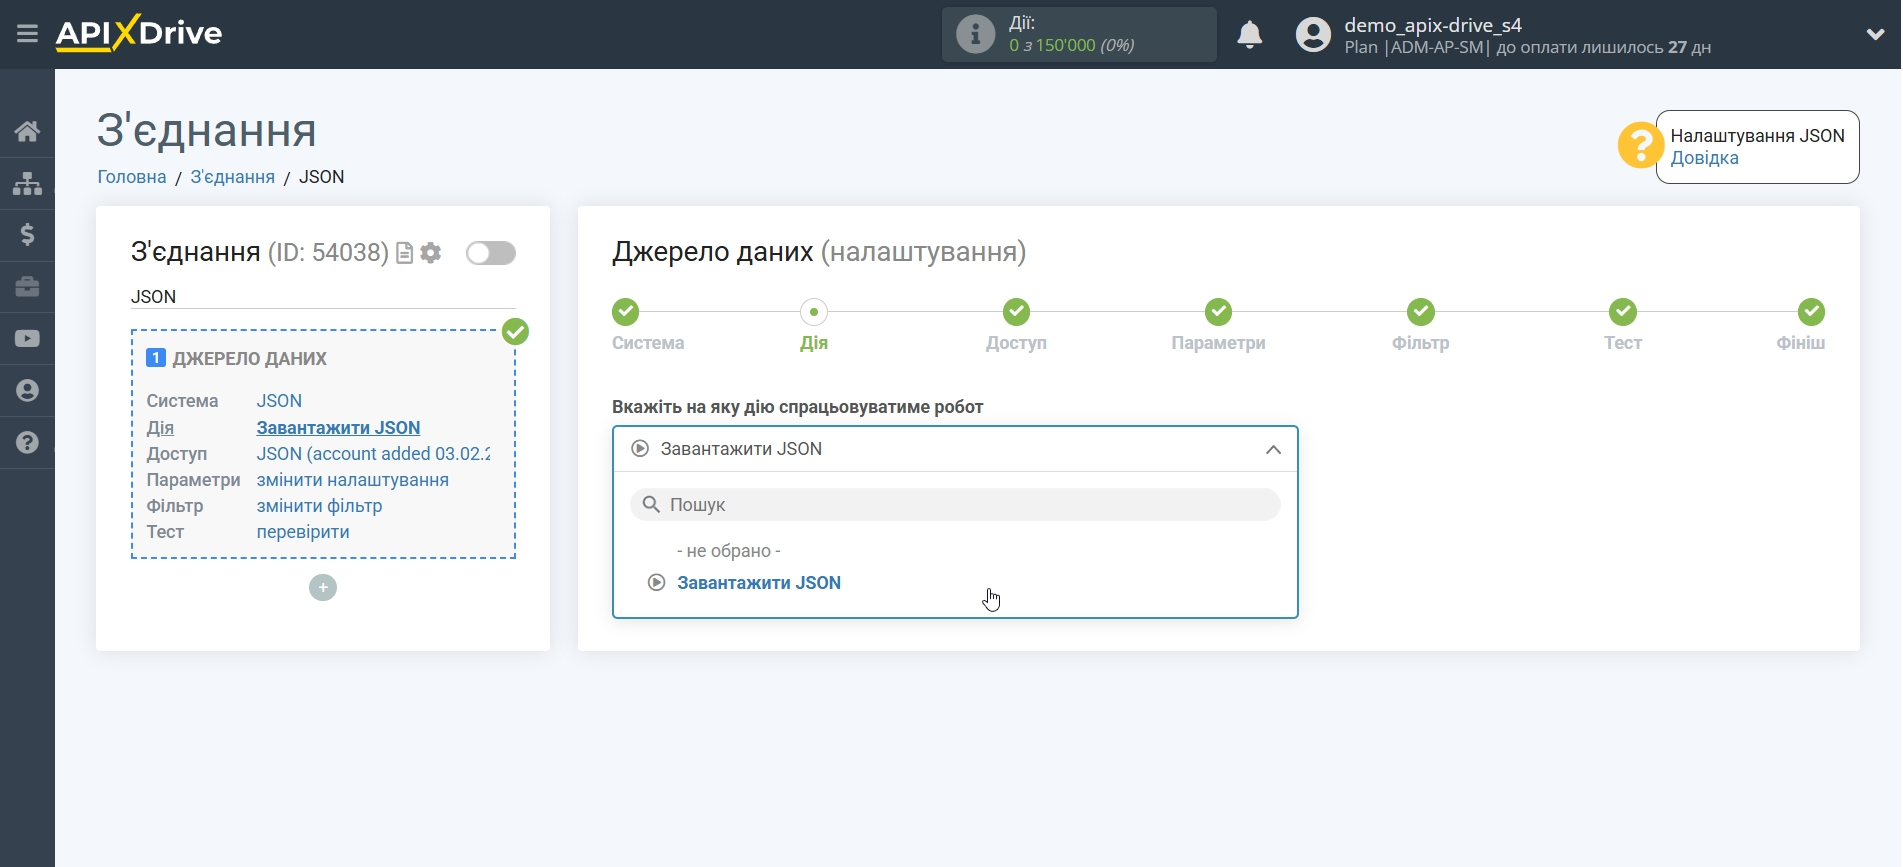
Task: Click the Пошук search field
Action: pyautogui.click(x=955, y=505)
